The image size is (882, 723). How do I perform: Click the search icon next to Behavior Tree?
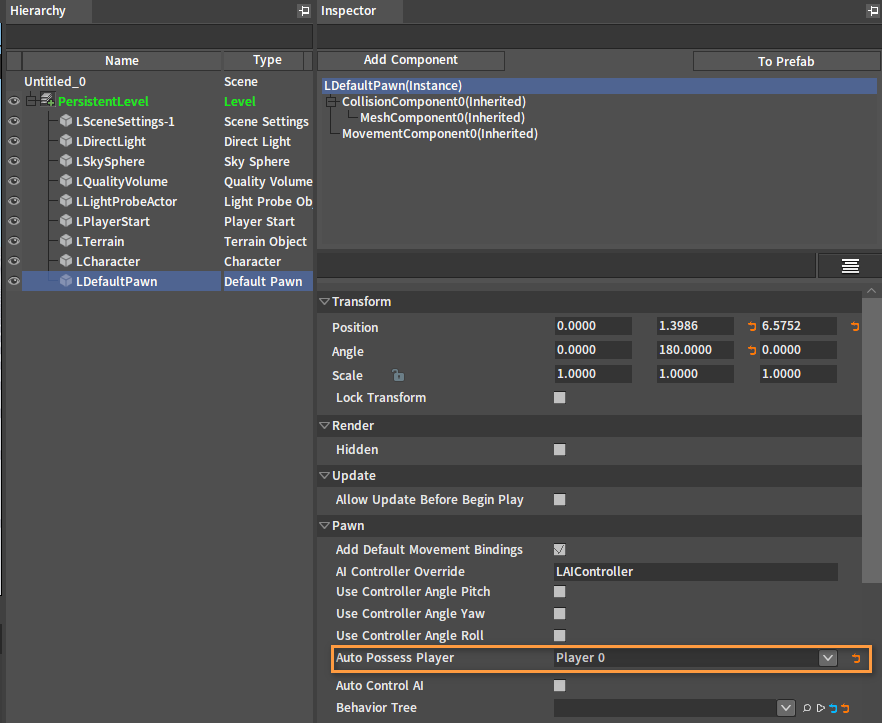coord(807,708)
